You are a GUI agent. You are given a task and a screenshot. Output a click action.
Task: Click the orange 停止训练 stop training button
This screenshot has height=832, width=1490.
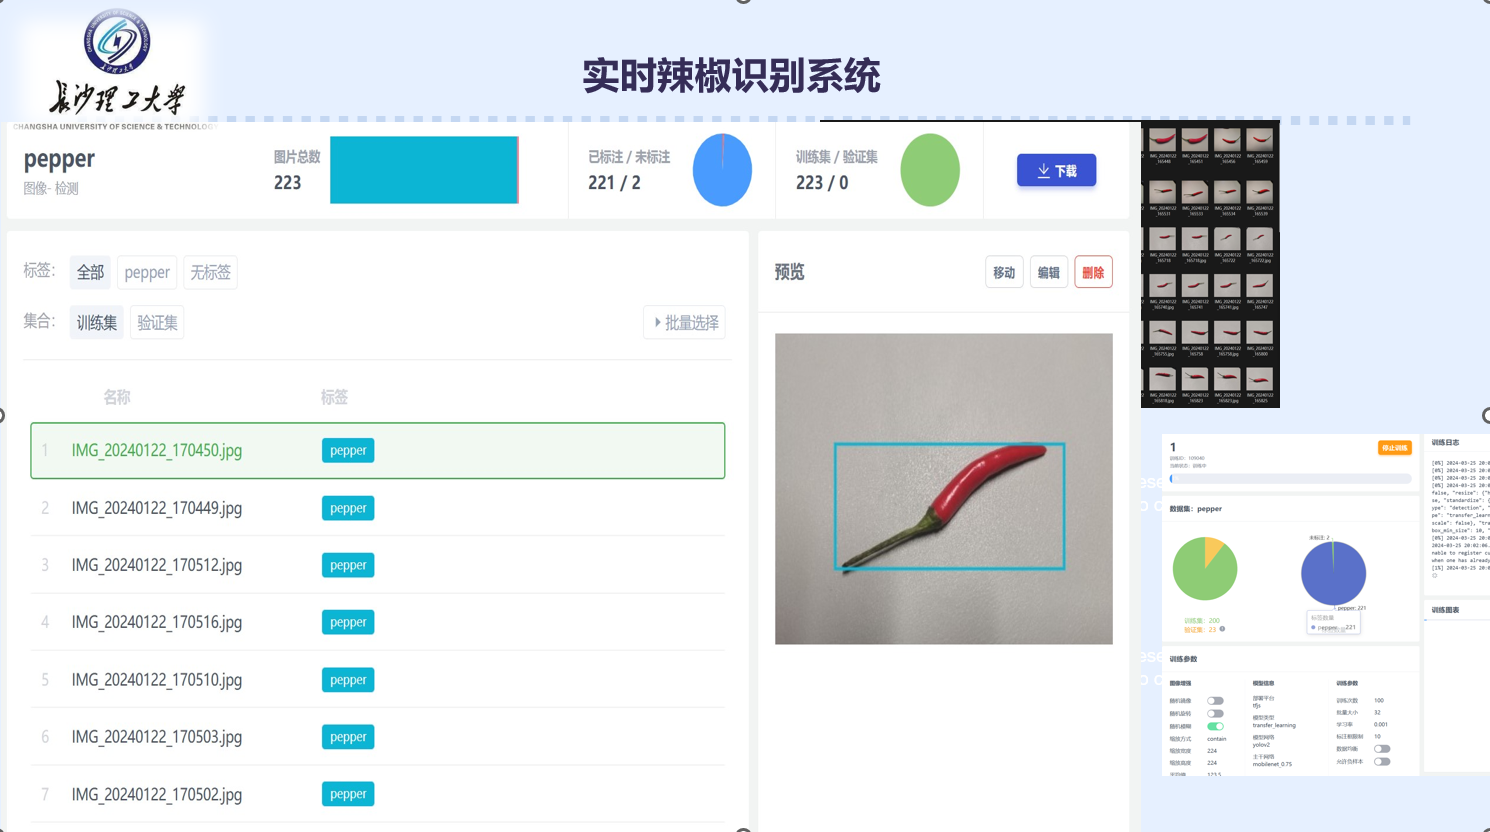tap(1395, 448)
